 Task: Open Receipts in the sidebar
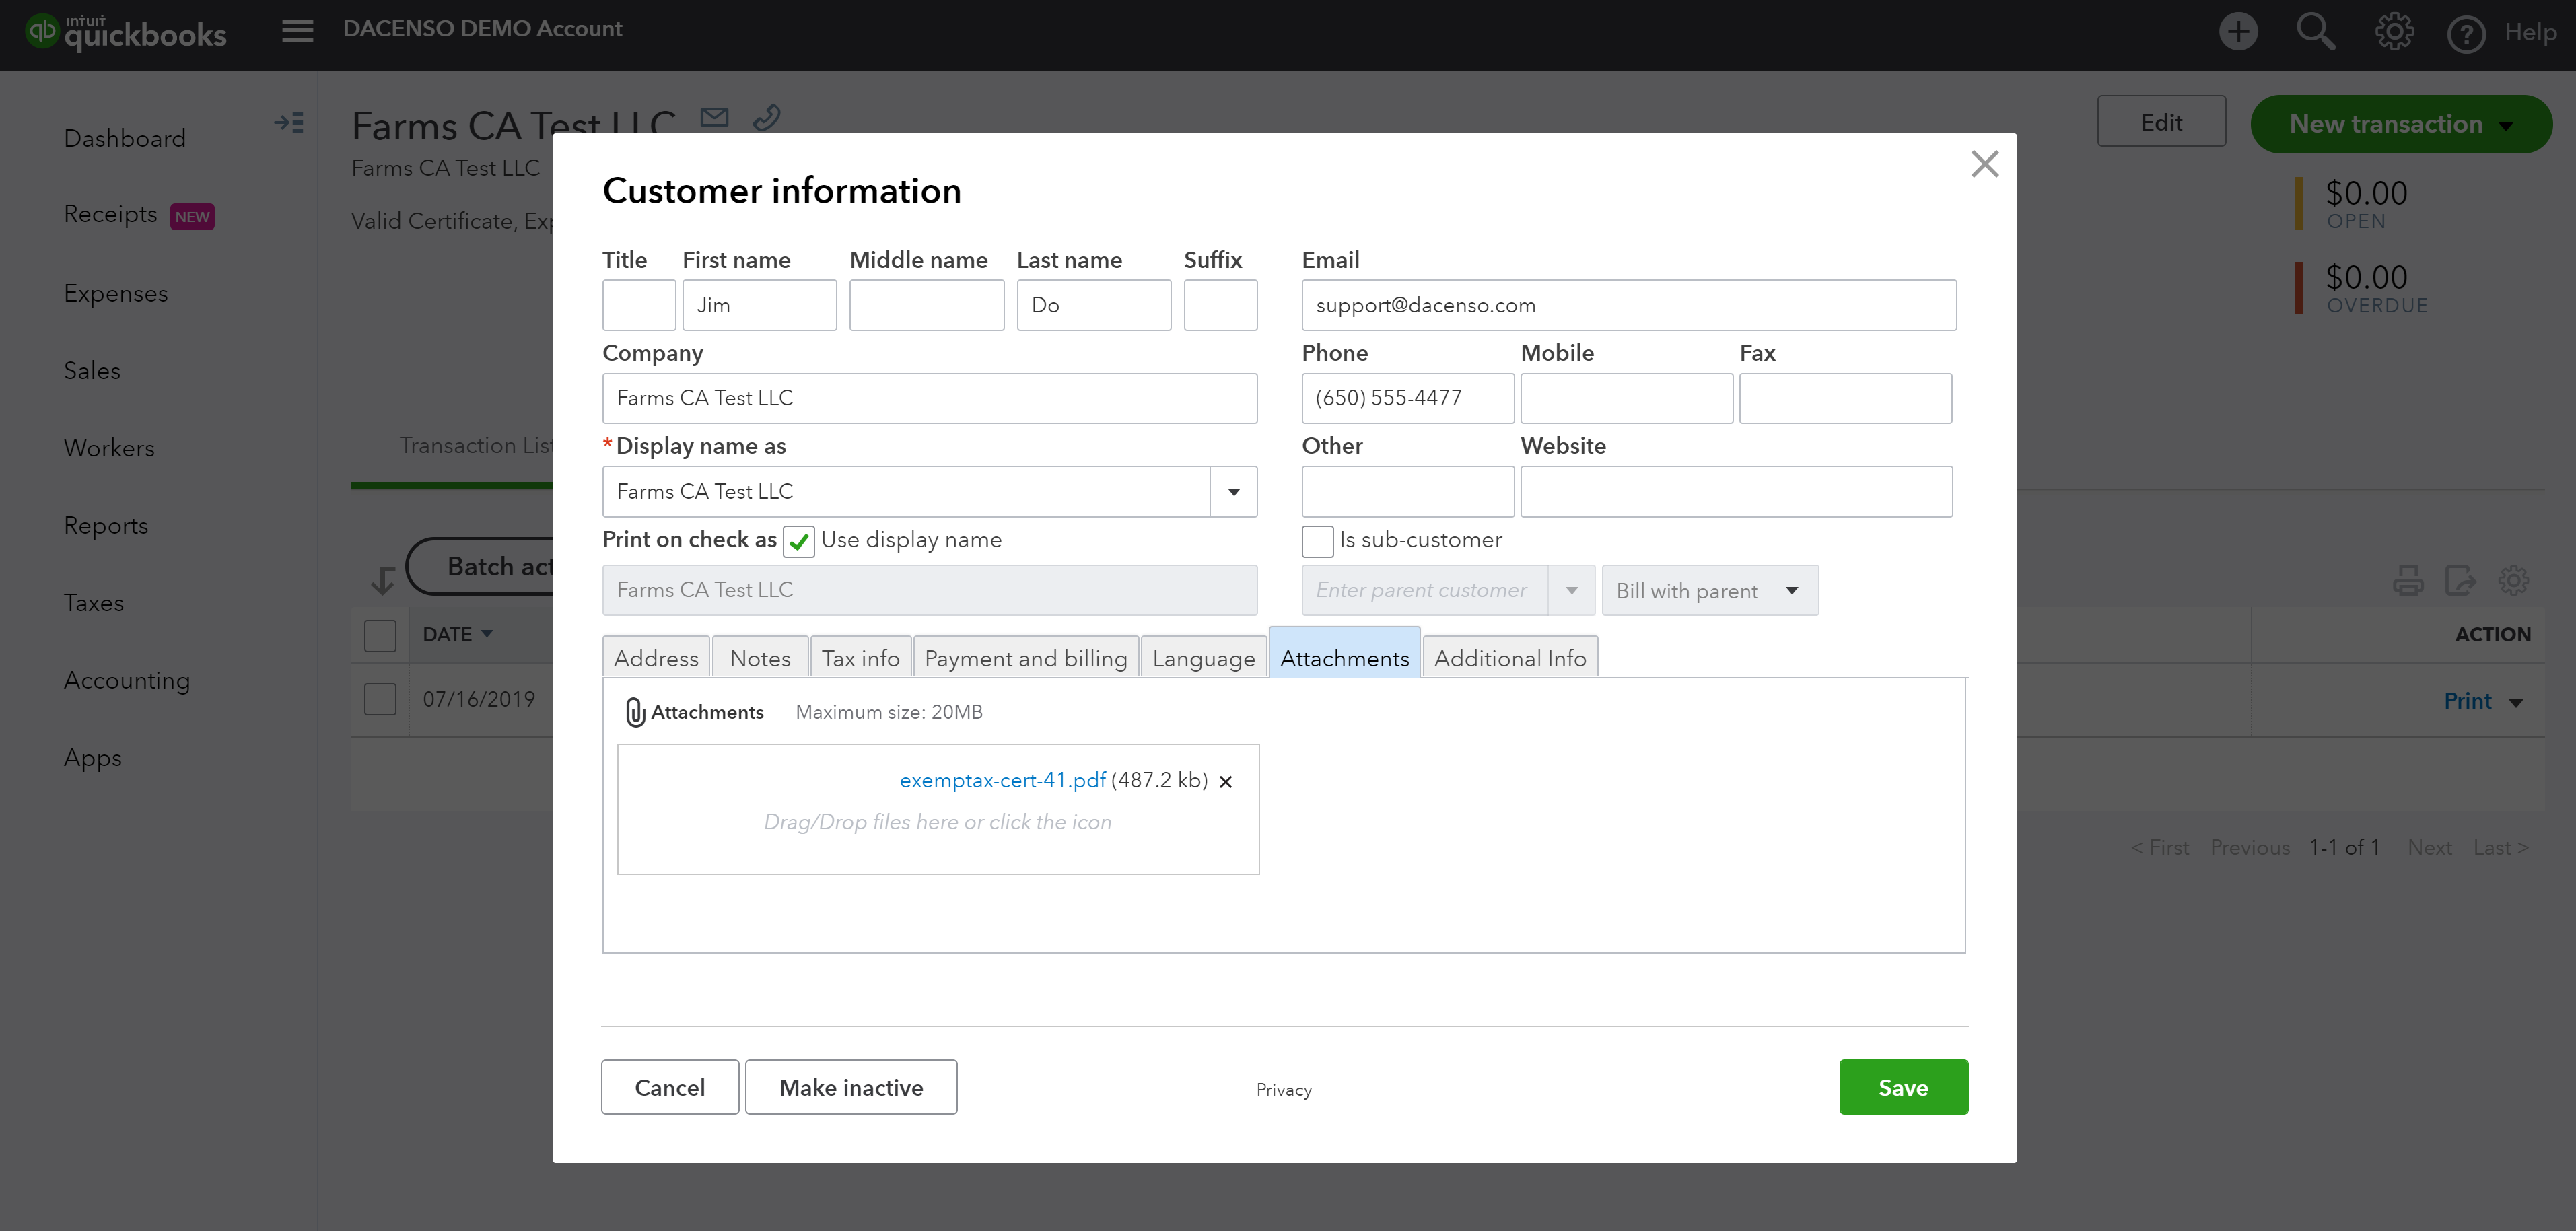point(110,215)
